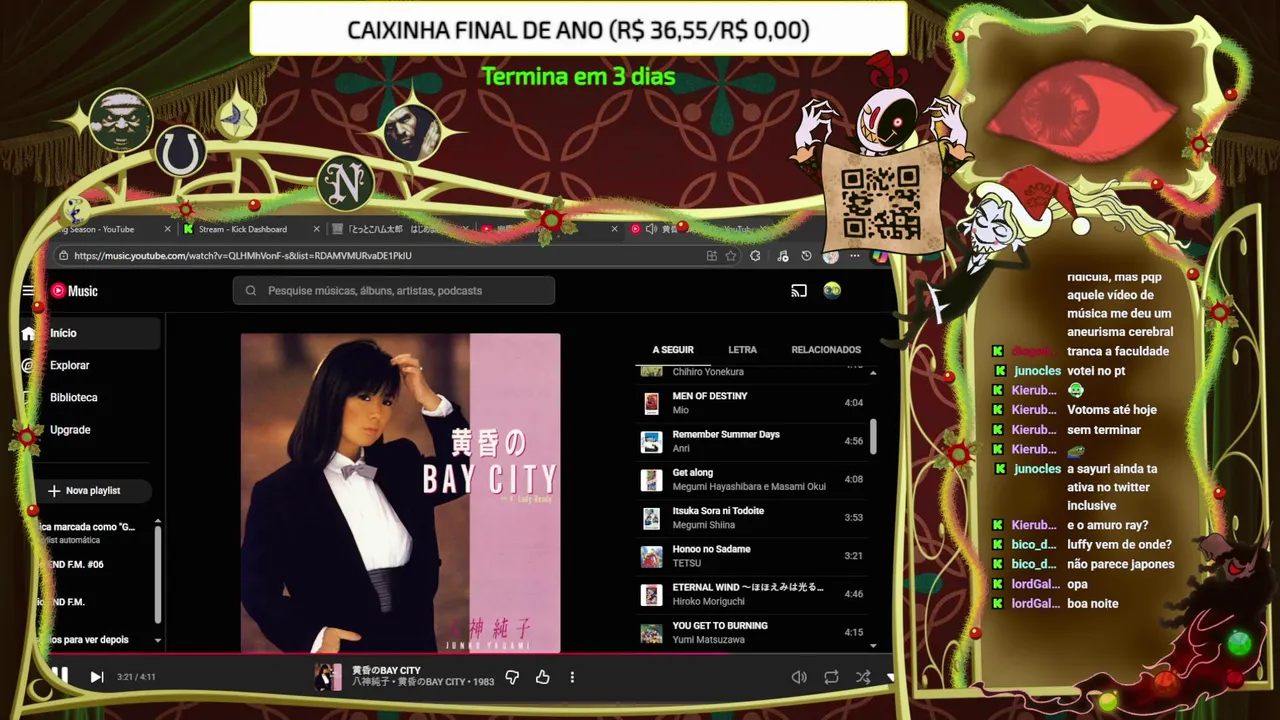The width and height of the screenshot is (1280, 720).
Task: Create a Nova playlist
Action: 92,491
